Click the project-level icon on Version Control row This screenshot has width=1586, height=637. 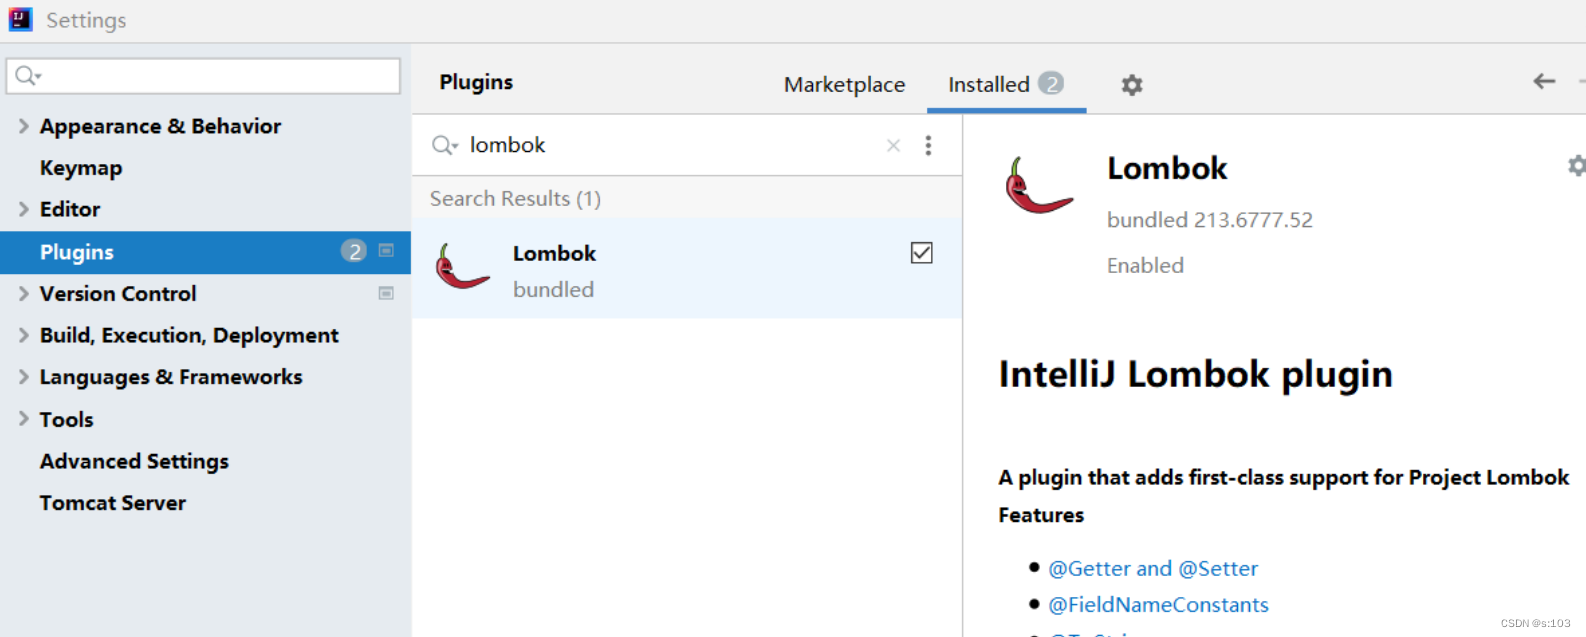pos(386,293)
